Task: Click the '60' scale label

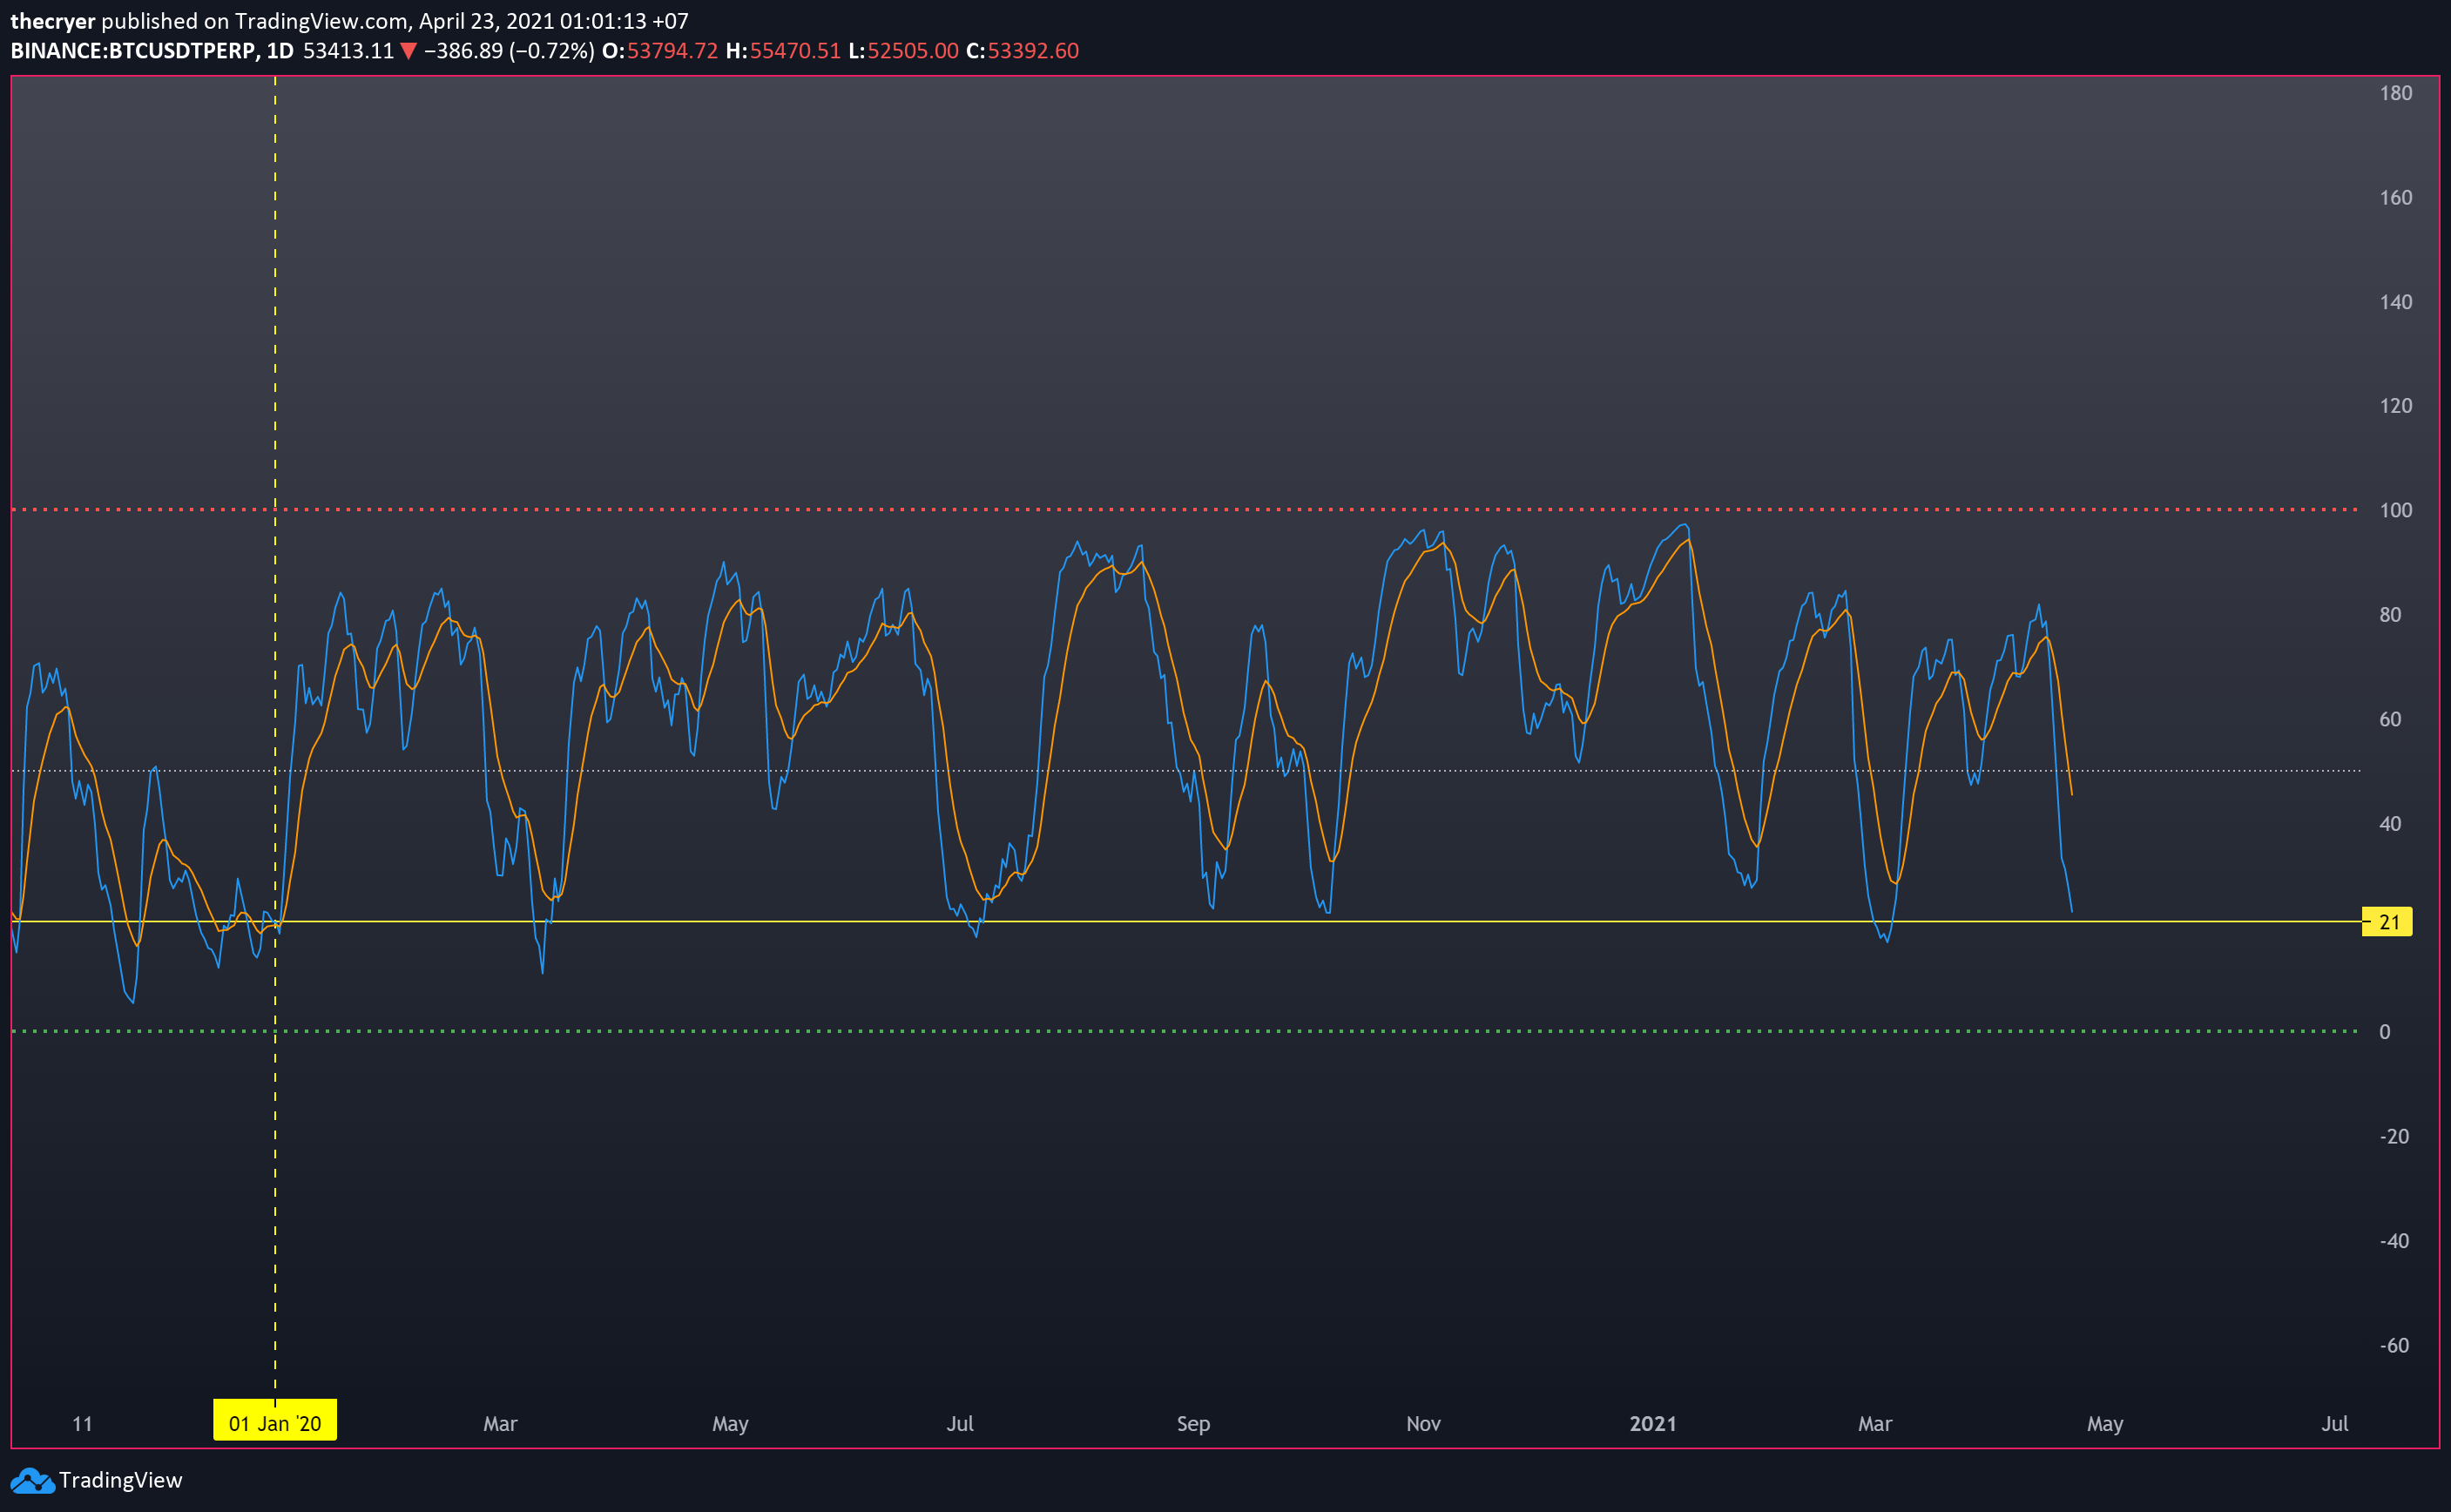Action: coord(2390,719)
